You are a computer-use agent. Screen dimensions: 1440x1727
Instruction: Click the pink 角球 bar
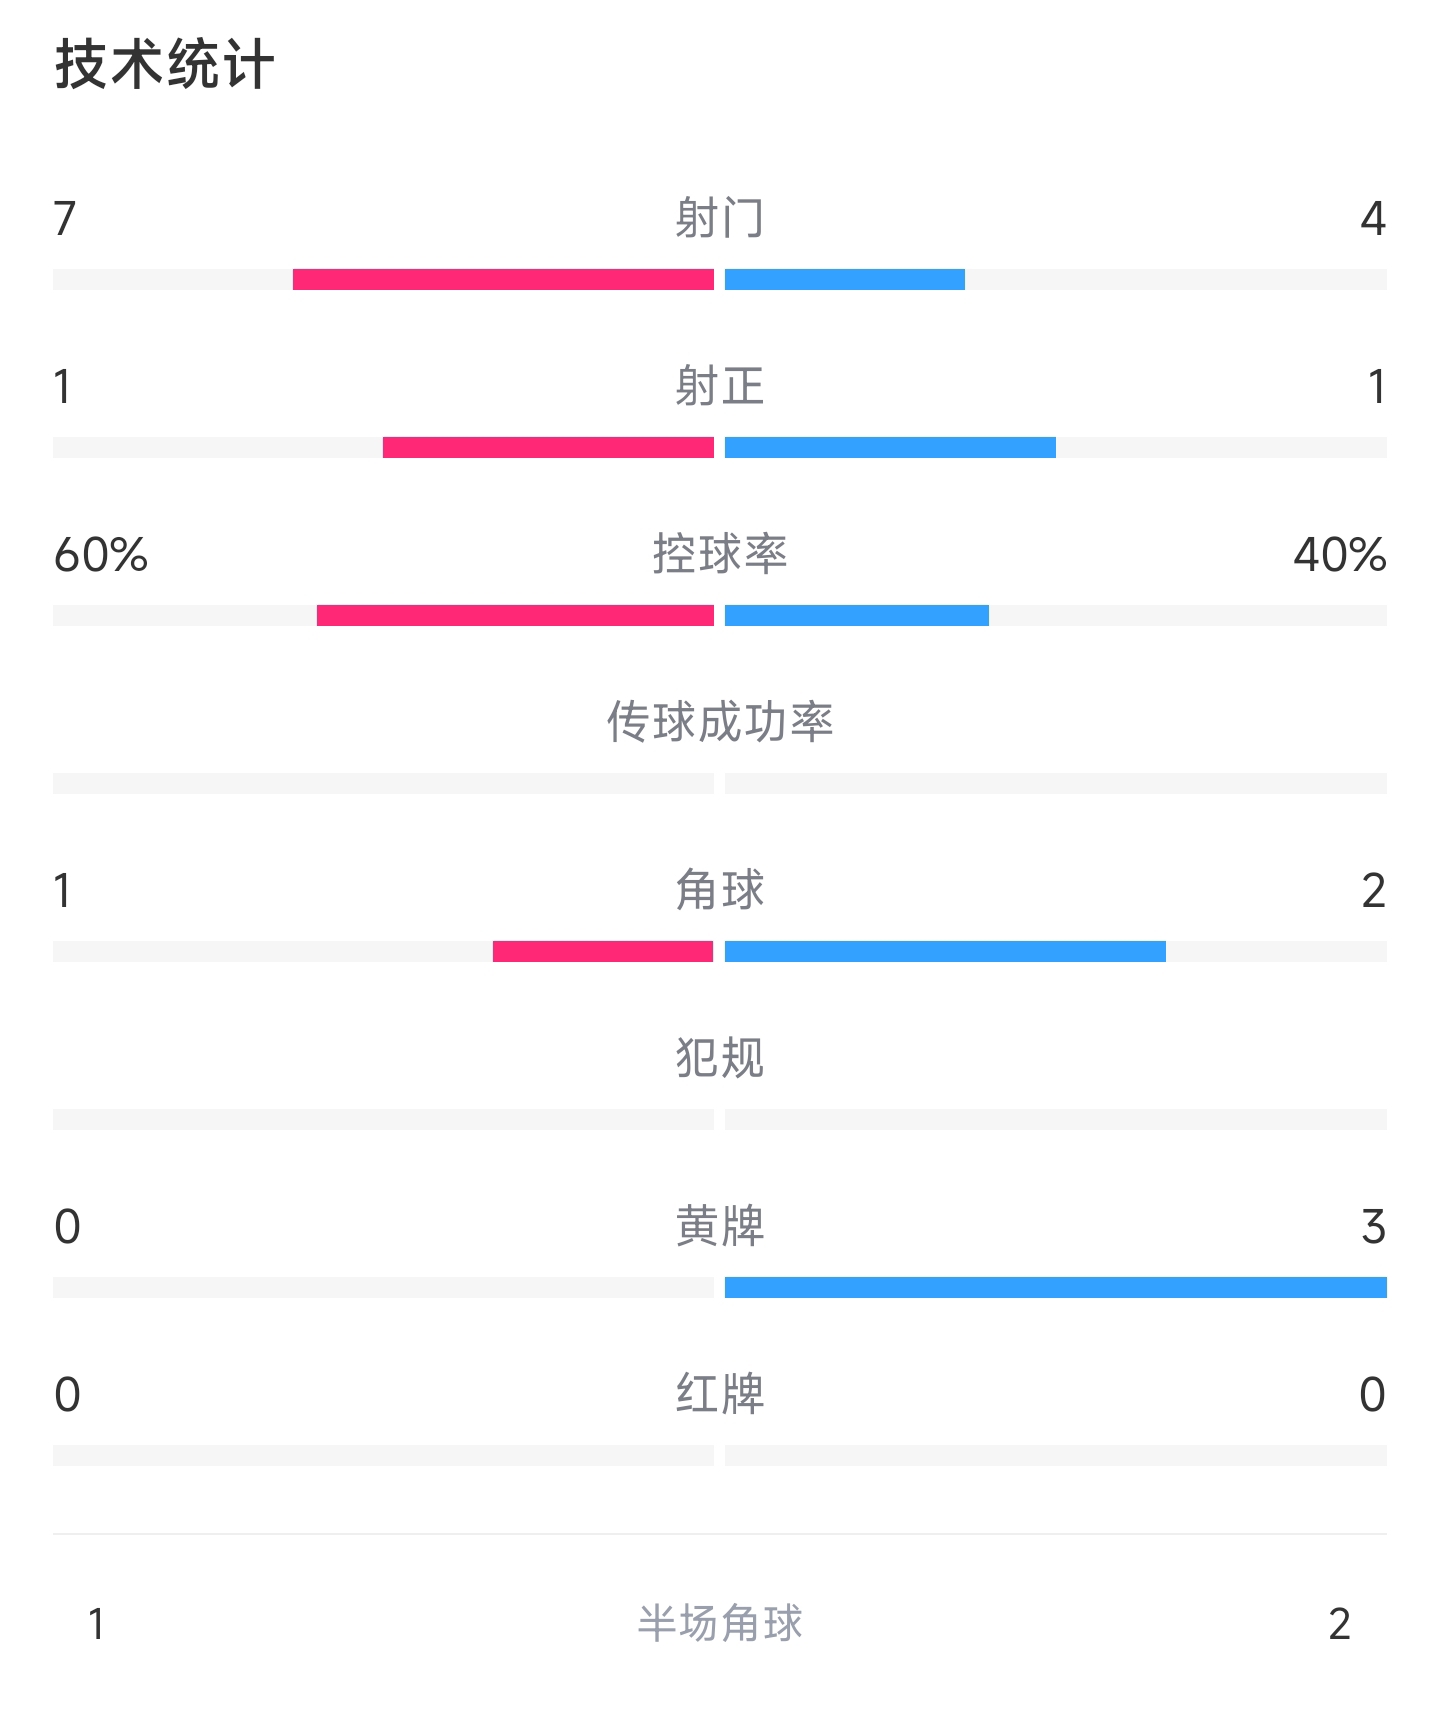click(x=603, y=951)
